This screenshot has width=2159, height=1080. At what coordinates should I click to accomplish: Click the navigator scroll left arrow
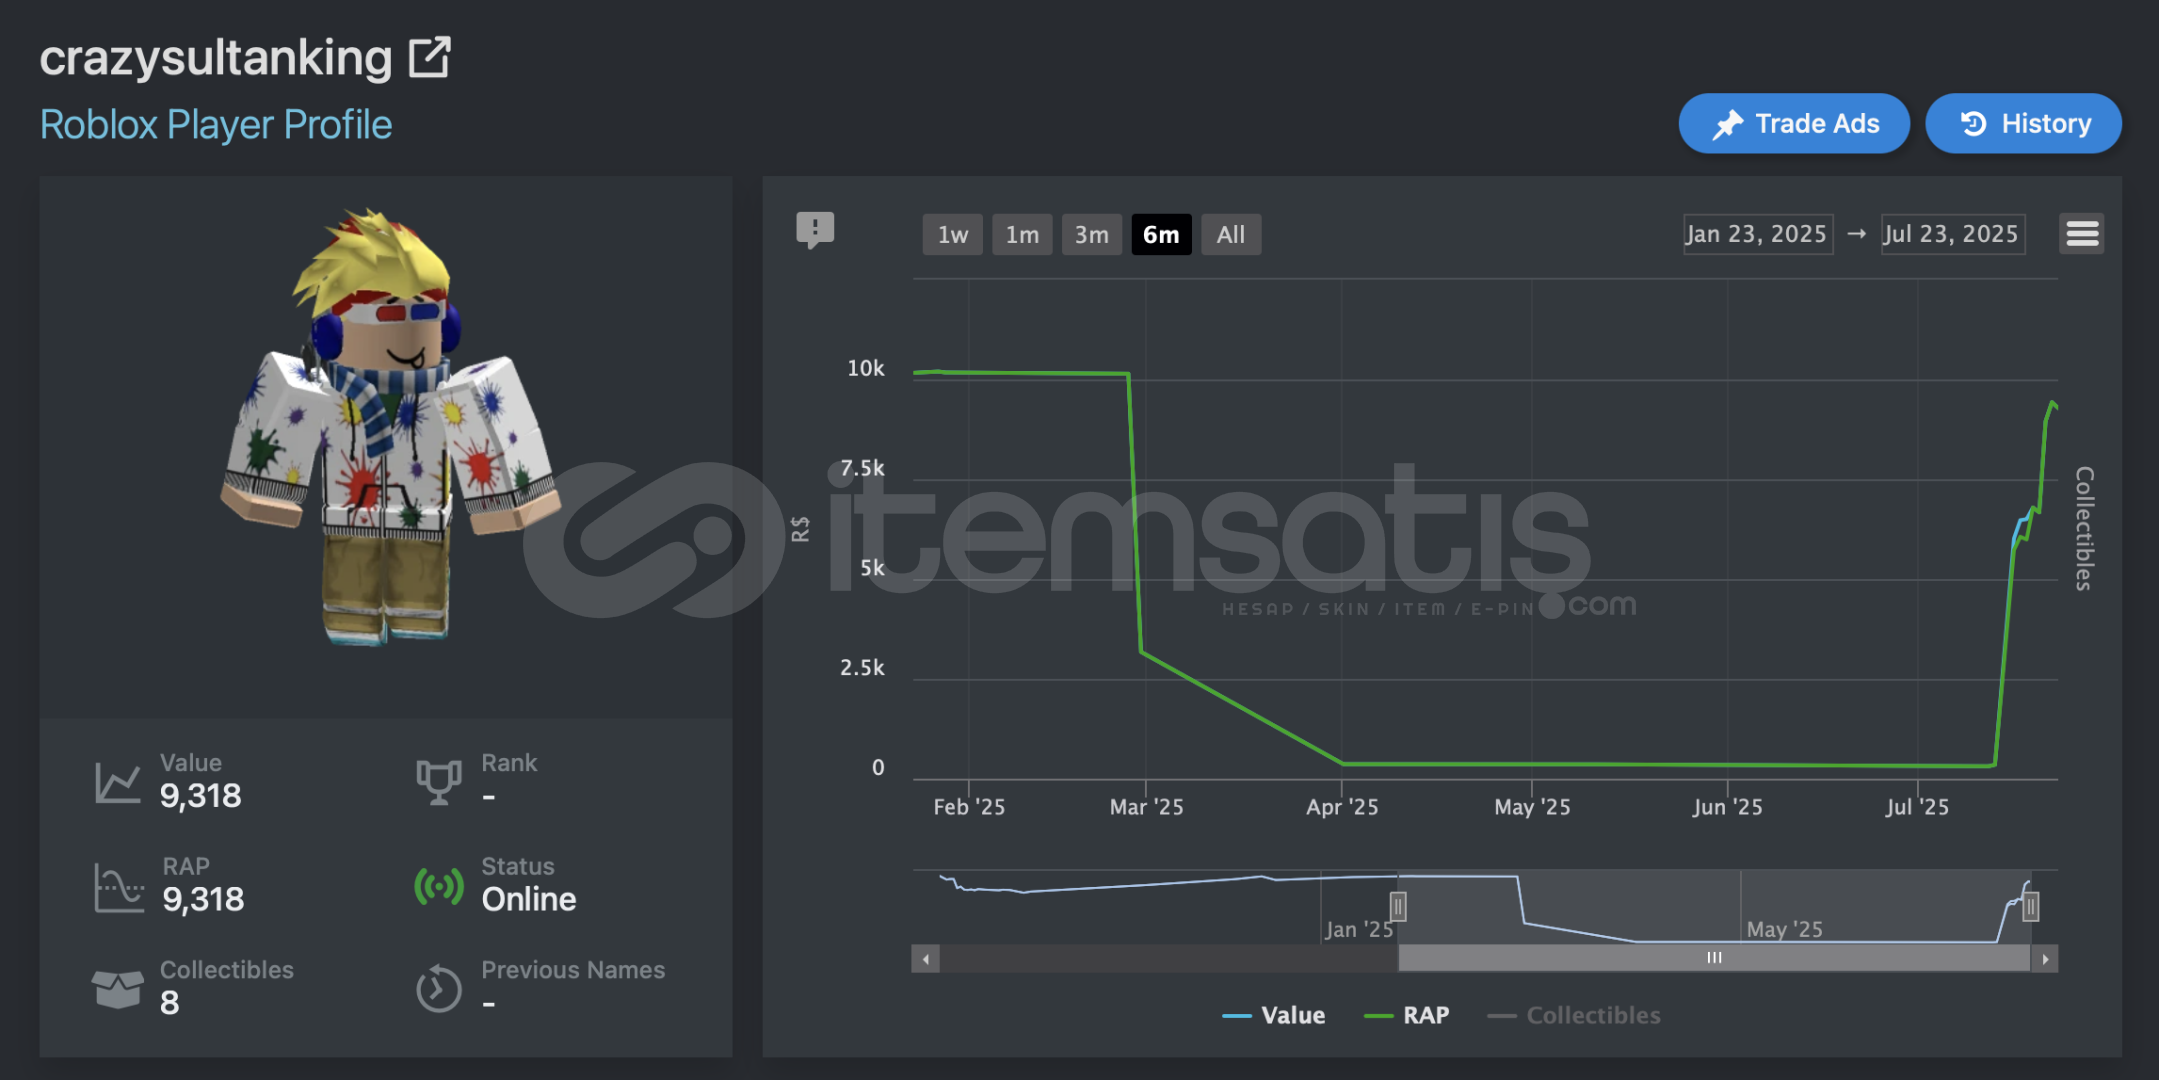(x=925, y=959)
